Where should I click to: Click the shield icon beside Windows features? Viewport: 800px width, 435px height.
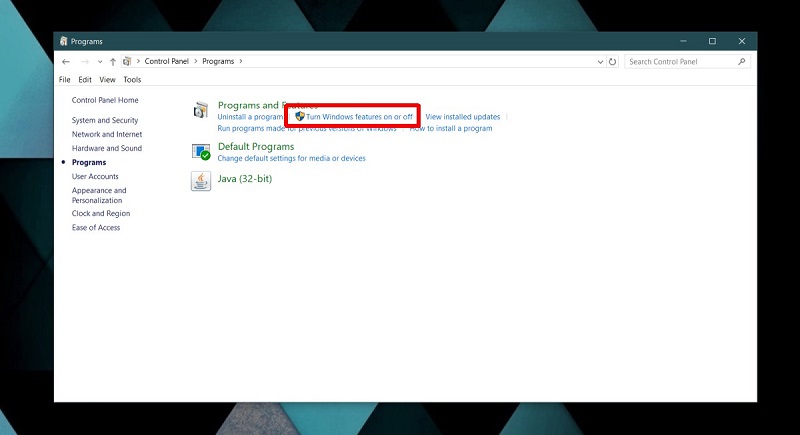[300, 116]
